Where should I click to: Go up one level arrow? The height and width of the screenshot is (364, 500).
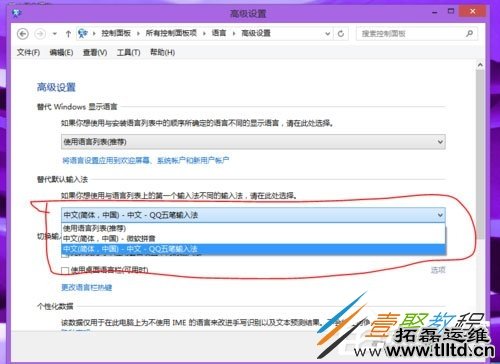[x=68, y=34]
